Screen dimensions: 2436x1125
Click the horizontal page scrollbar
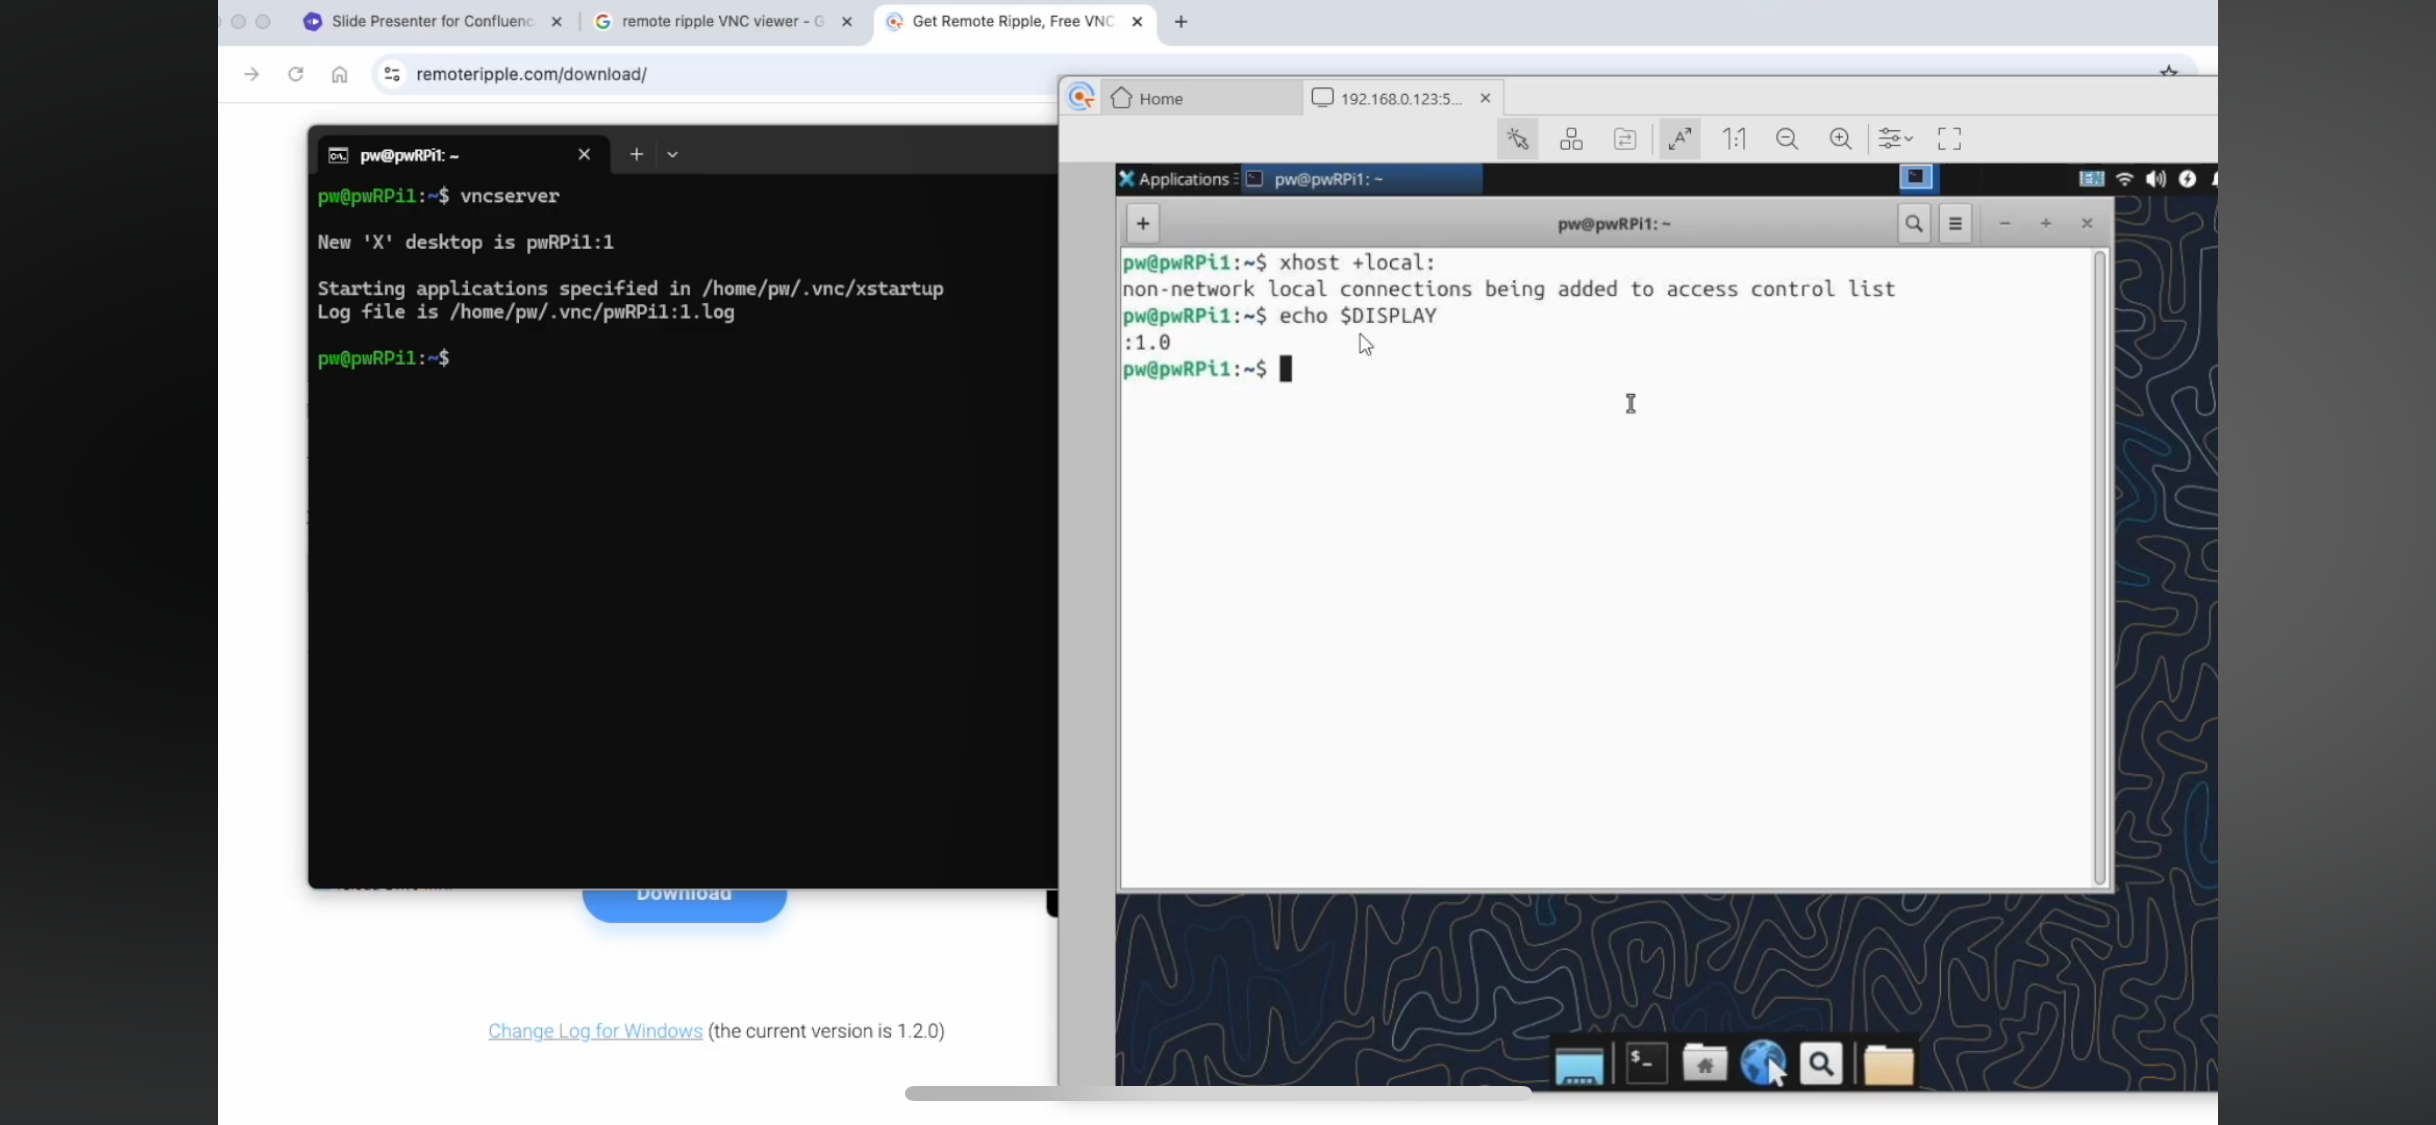point(1217,1093)
